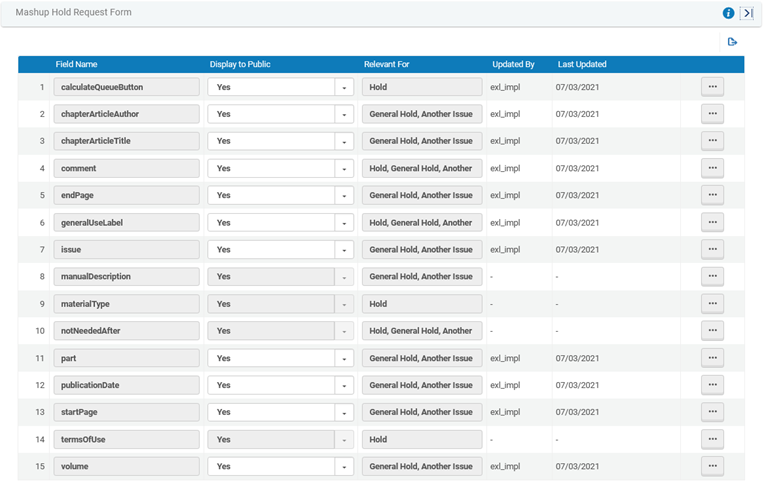Open row actions for part
Viewport: 765px width, 483px height.
712,358
